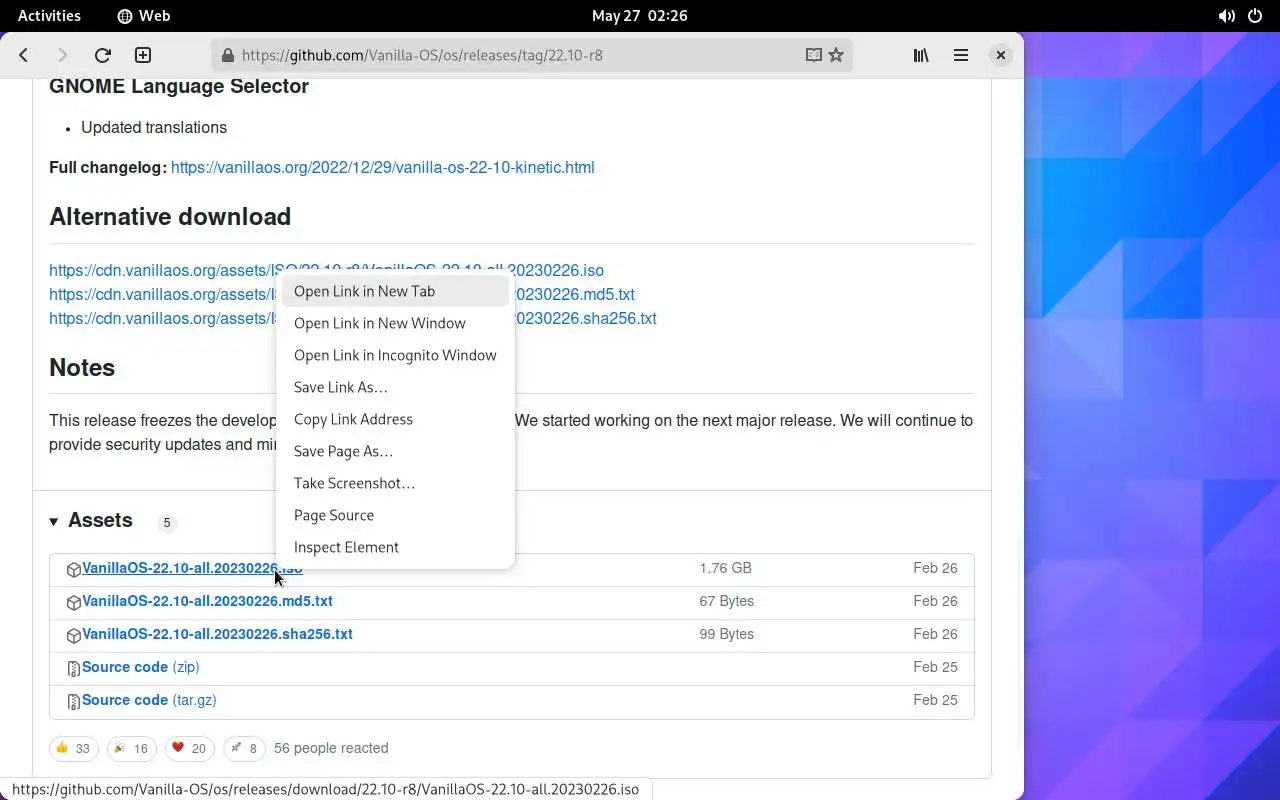Open a new tab with plus icon
Image resolution: width=1280 pixels, height=800 pixels.
coord(143,55)
